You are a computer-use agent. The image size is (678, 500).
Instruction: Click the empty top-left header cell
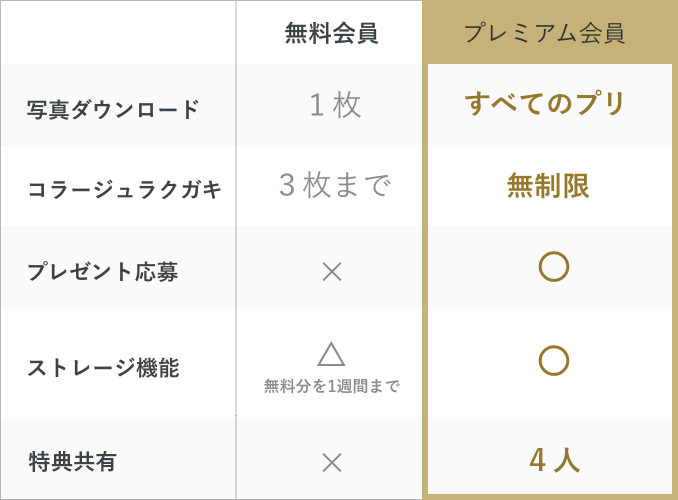pos(118,32)
